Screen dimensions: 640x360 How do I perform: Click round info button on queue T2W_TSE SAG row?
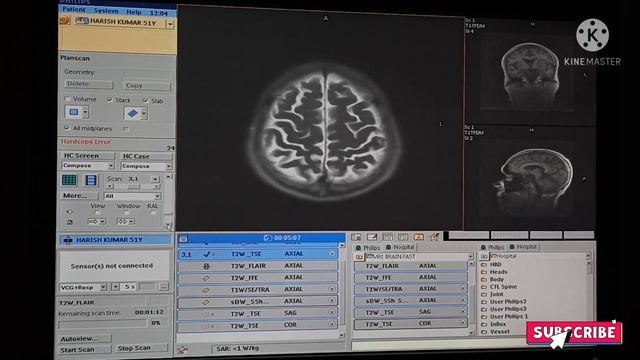332,312
